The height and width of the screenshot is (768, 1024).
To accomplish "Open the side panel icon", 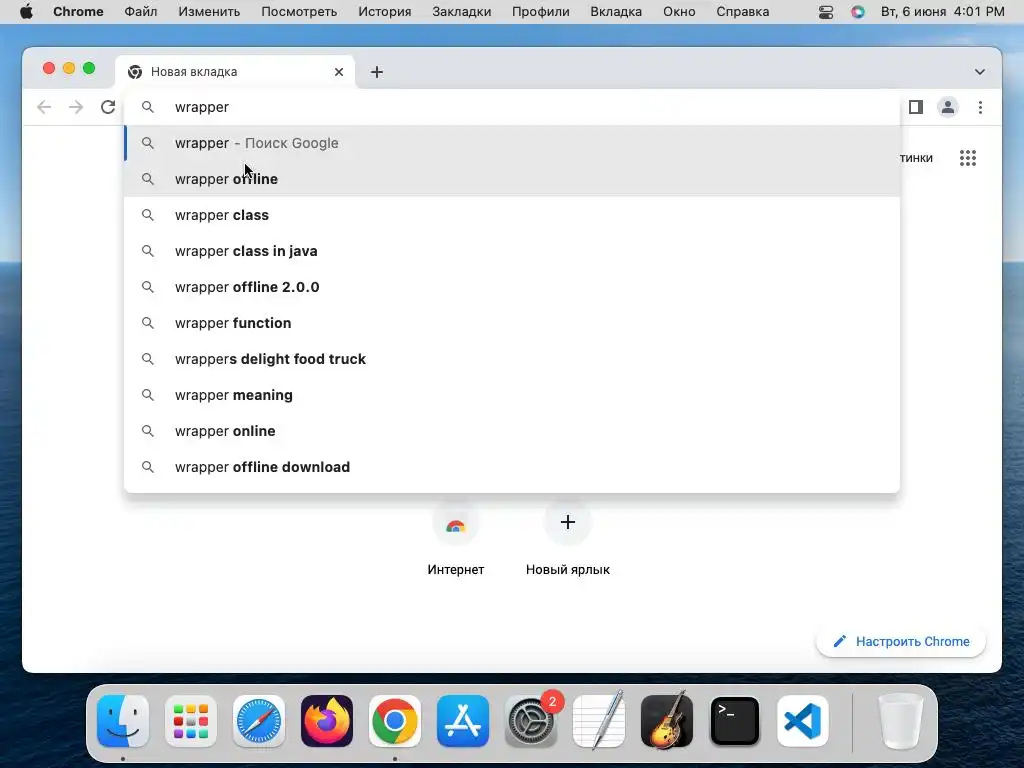I will (916, 107).
